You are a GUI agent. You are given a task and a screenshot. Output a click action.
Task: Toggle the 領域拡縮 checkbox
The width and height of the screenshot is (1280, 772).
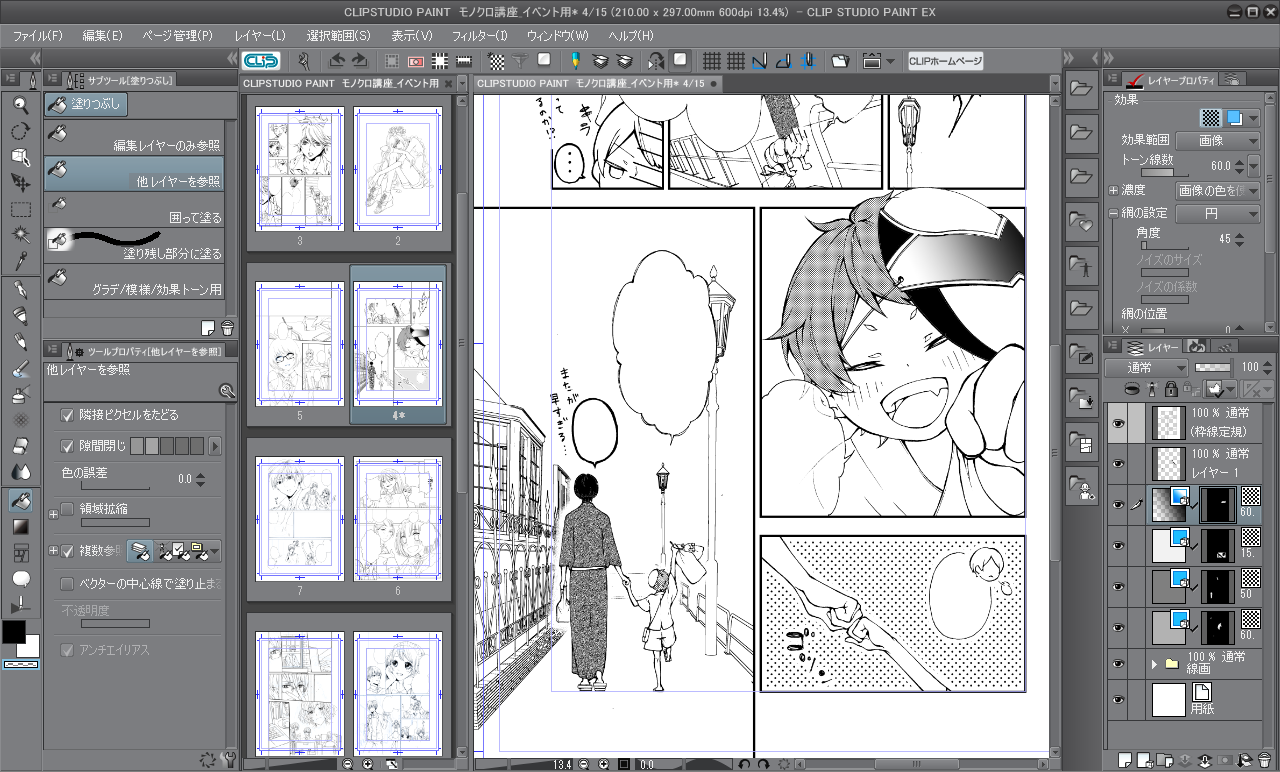tap(67, 509)
